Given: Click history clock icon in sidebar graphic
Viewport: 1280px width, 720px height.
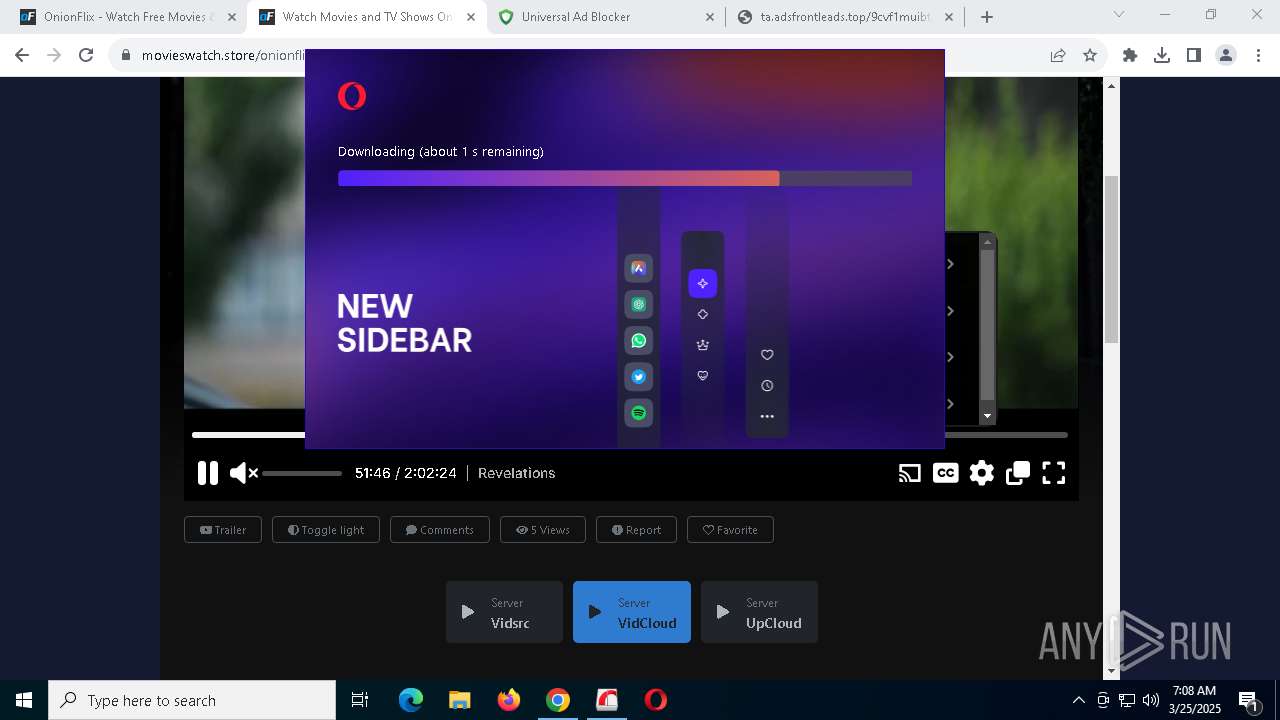Looking at the screenshot, I should point(767,386).
